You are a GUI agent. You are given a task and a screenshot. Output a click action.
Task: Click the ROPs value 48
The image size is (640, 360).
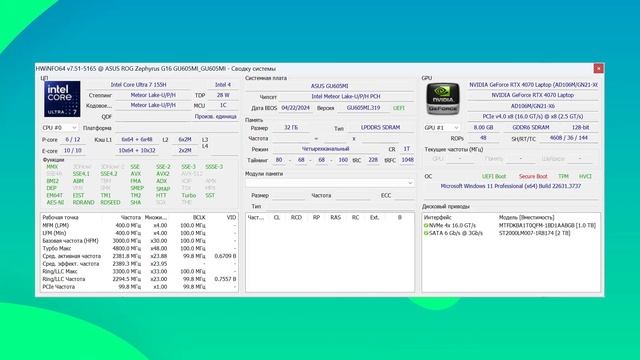click(x=483, y=138)
